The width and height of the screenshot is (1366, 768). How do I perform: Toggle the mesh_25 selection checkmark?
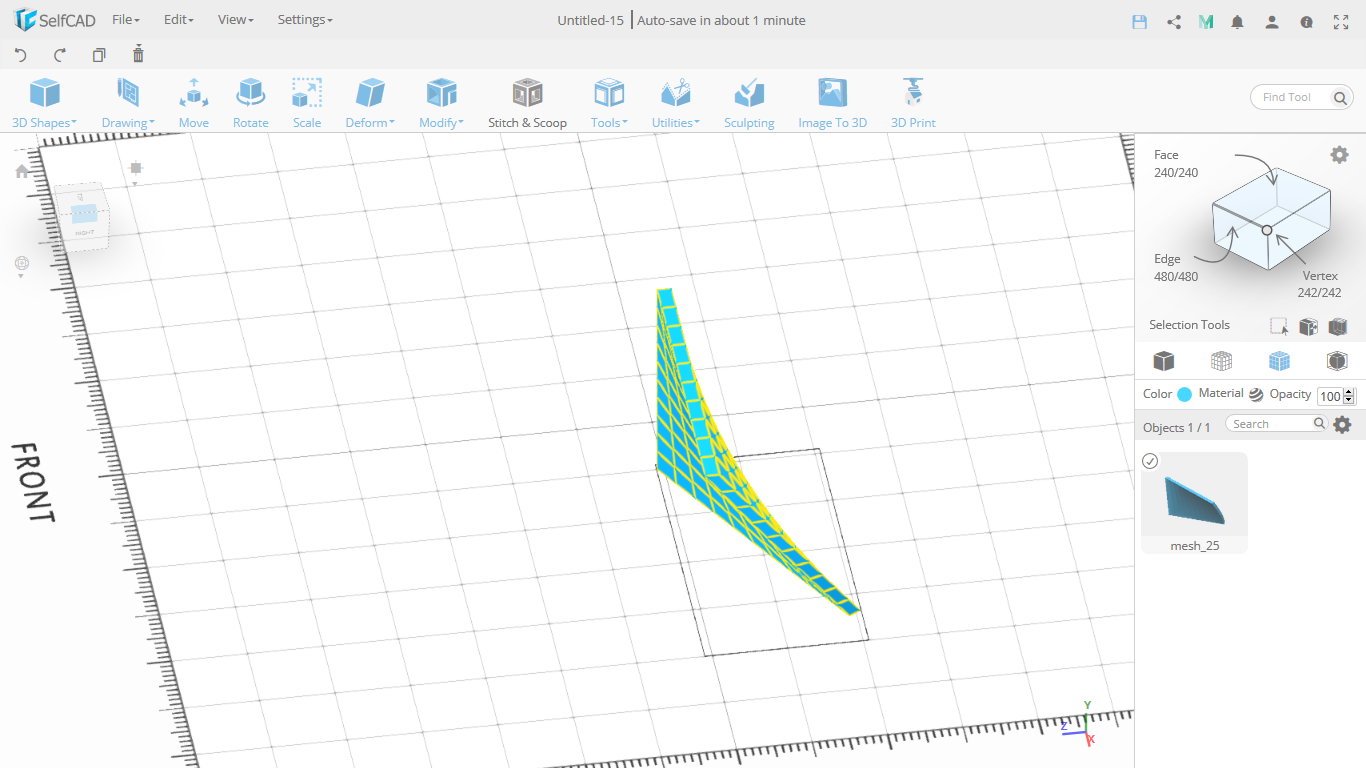1150,461
